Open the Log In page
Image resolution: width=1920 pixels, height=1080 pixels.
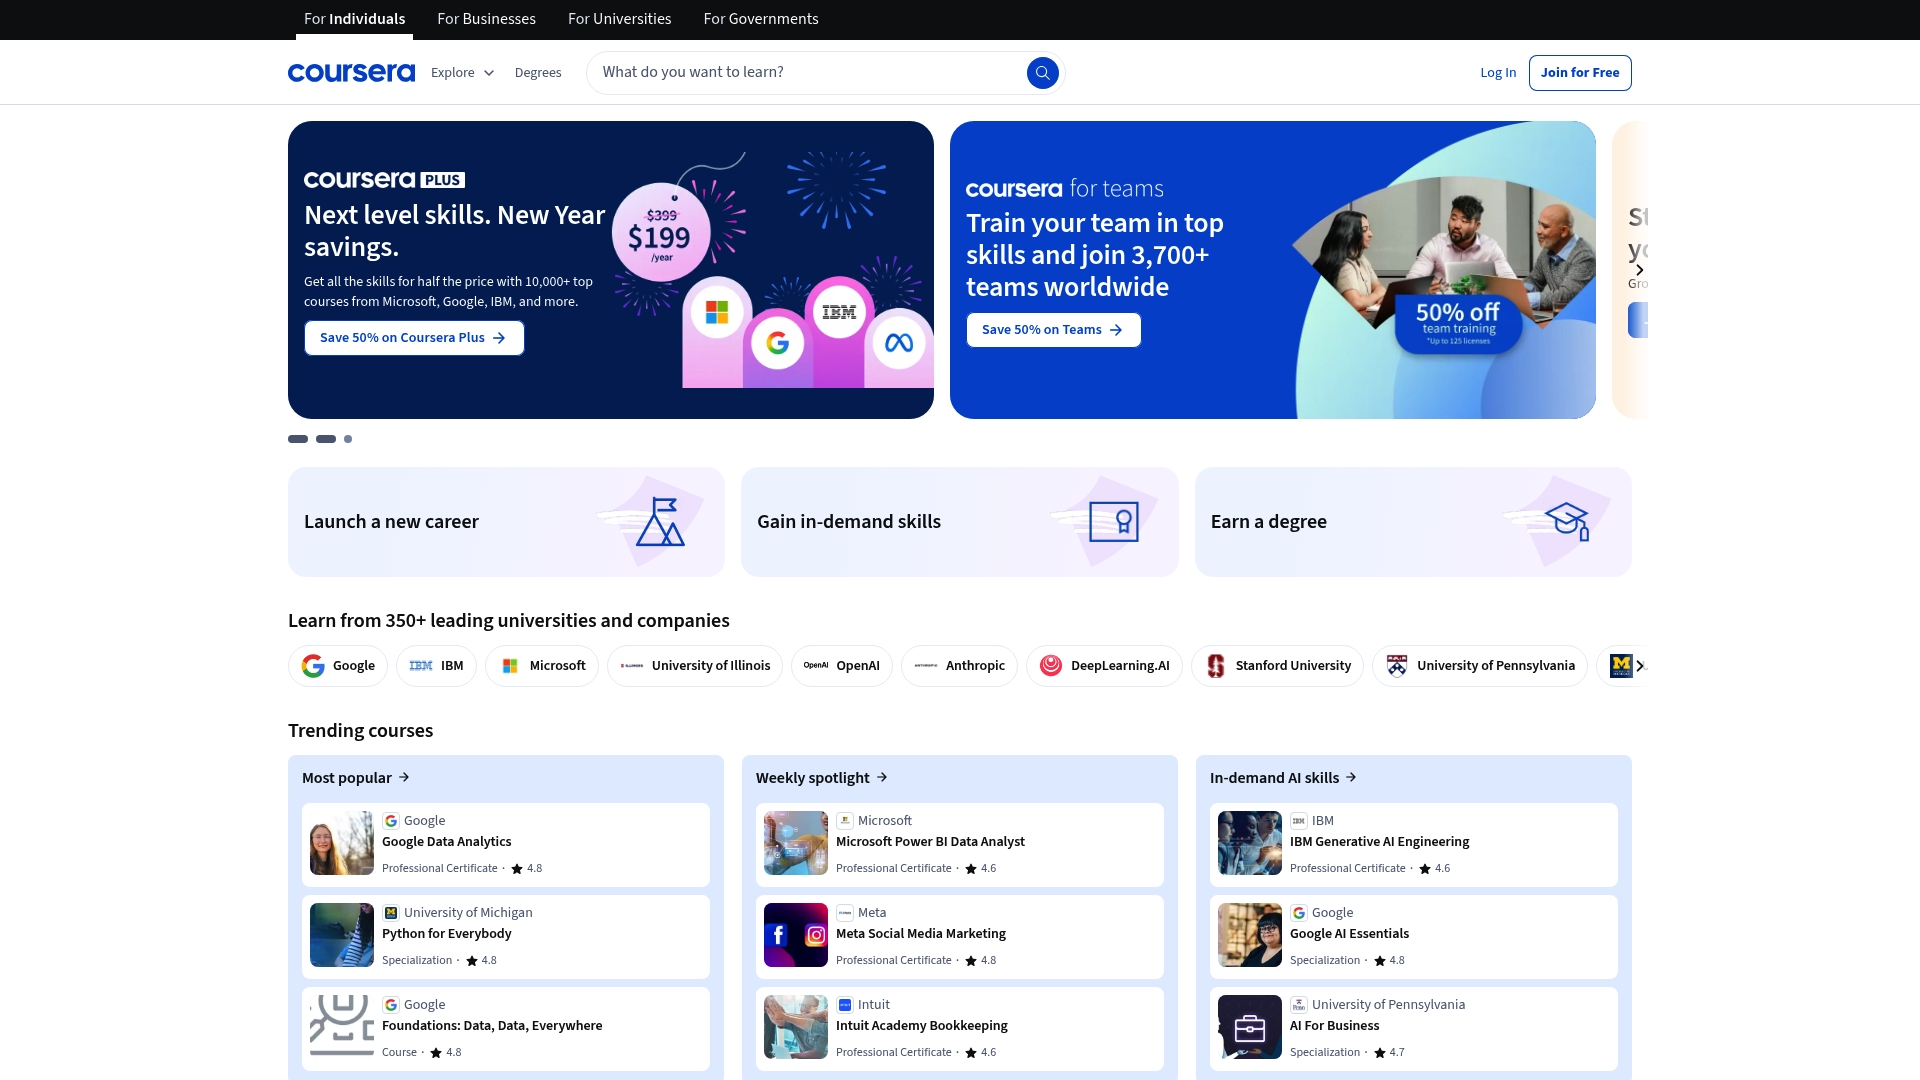pyautogui.click(x=1498, y=72)
